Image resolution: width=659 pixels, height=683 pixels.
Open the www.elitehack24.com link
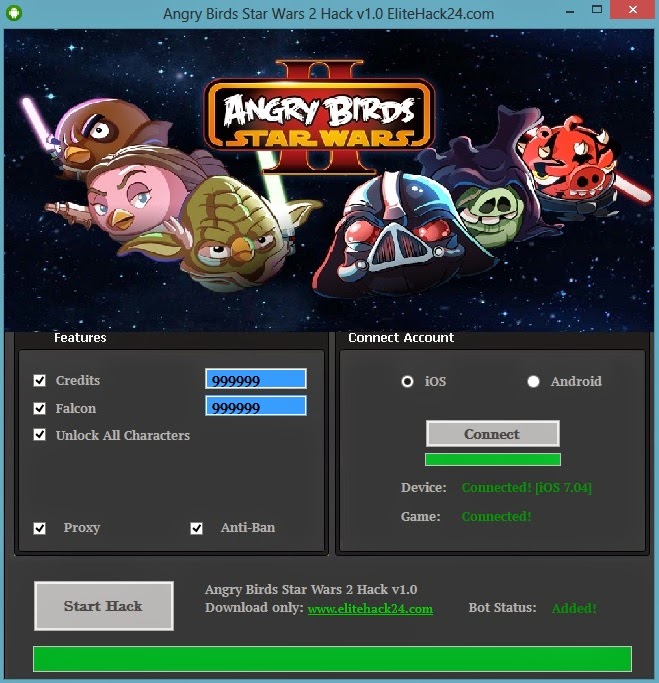(x=370, y=609)
